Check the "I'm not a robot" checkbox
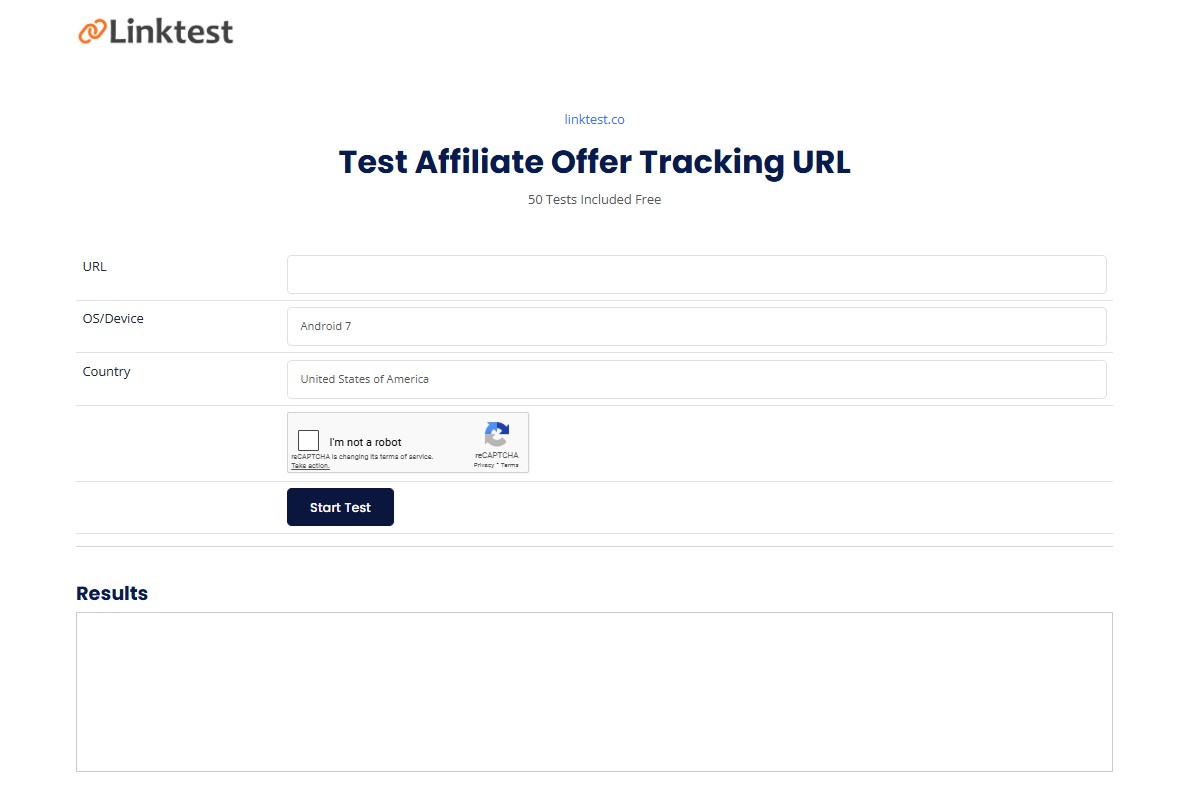 pos(308,440)
